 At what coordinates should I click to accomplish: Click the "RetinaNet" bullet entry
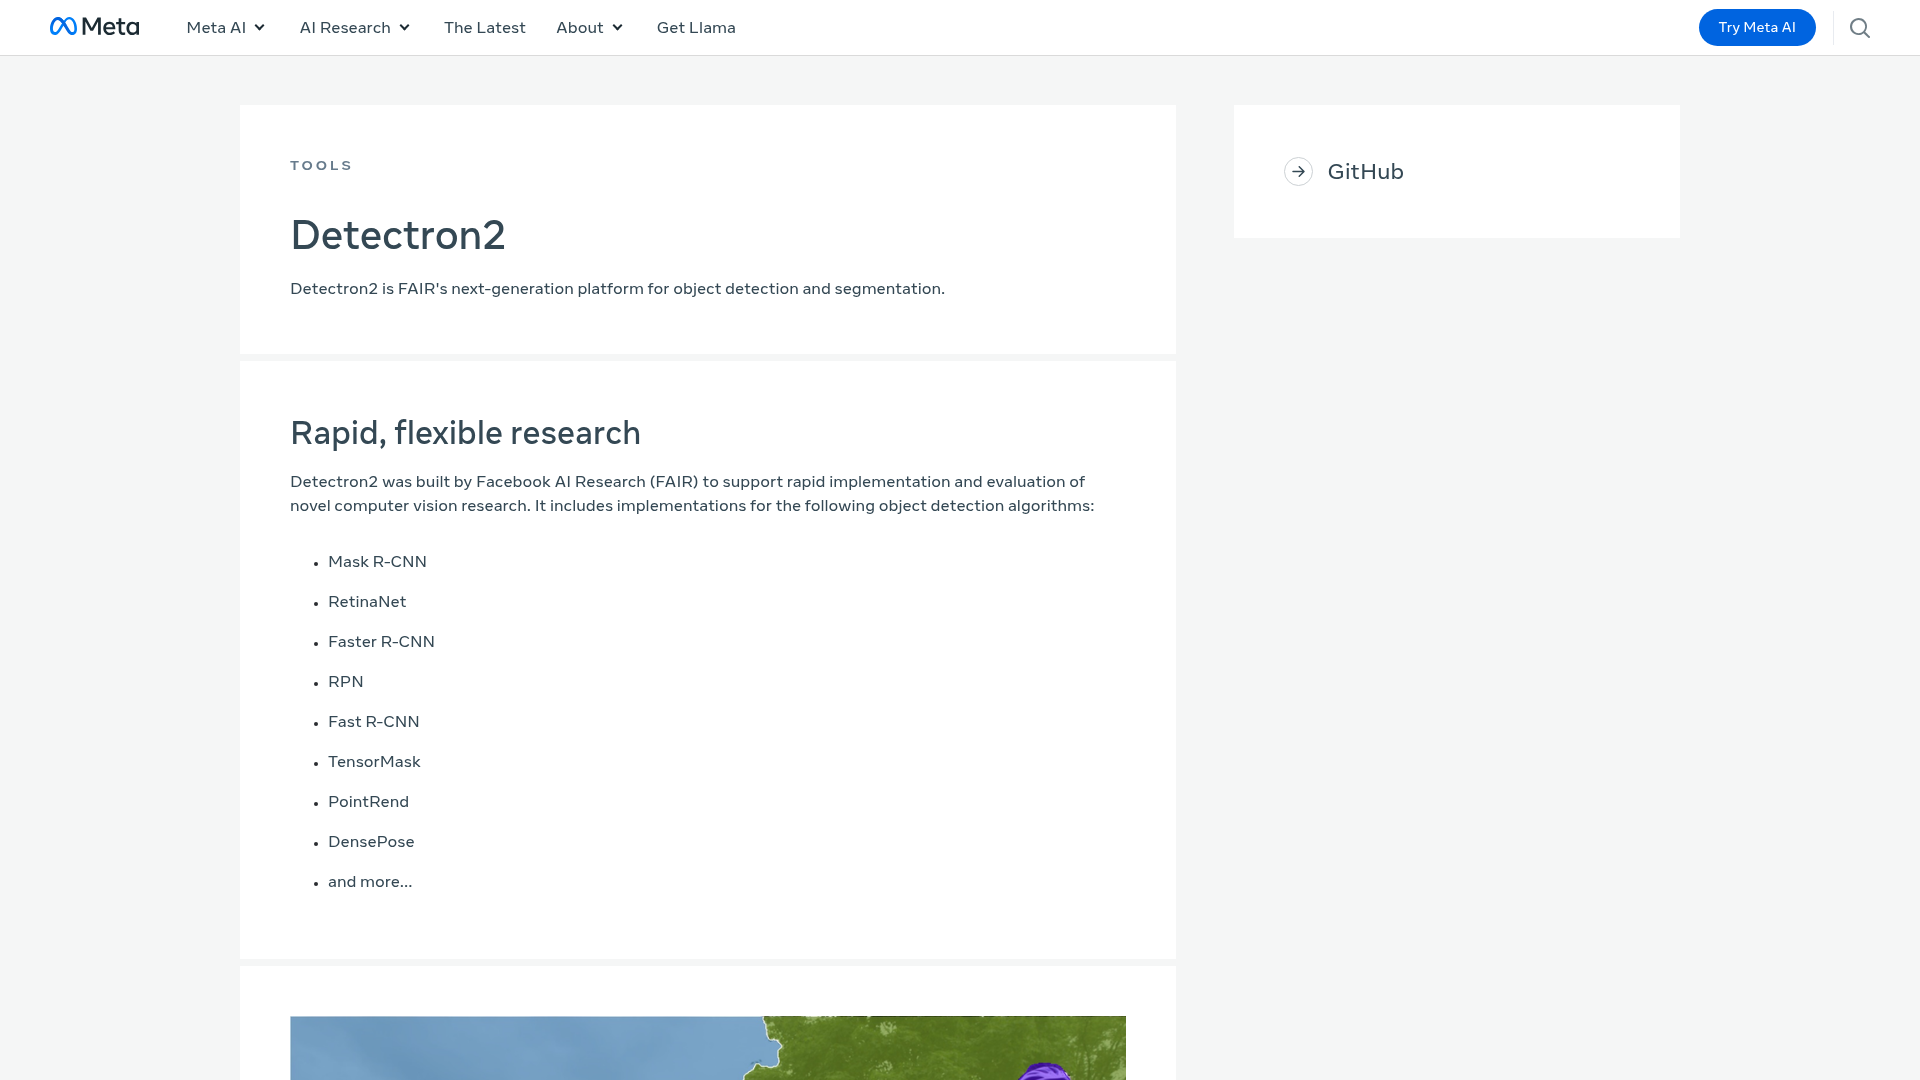pos(367,601)
